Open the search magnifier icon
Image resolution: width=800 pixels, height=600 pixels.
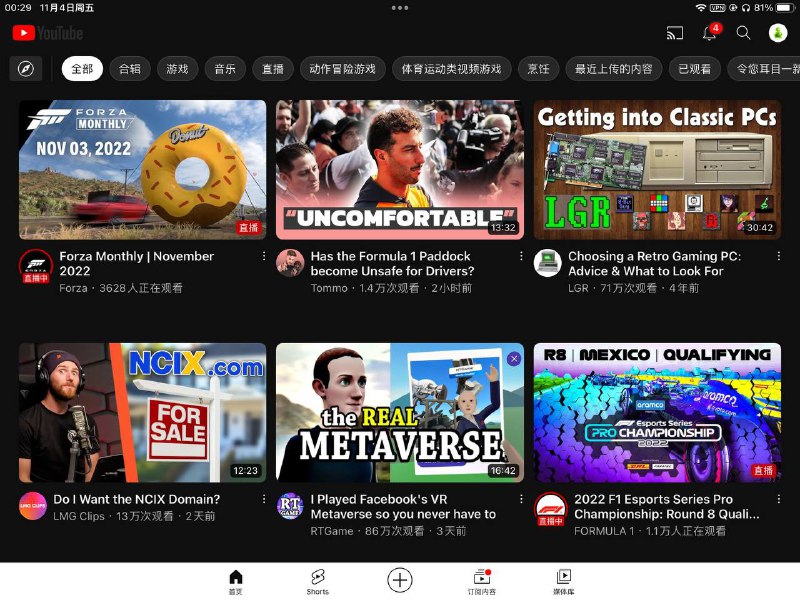[743, 33]
